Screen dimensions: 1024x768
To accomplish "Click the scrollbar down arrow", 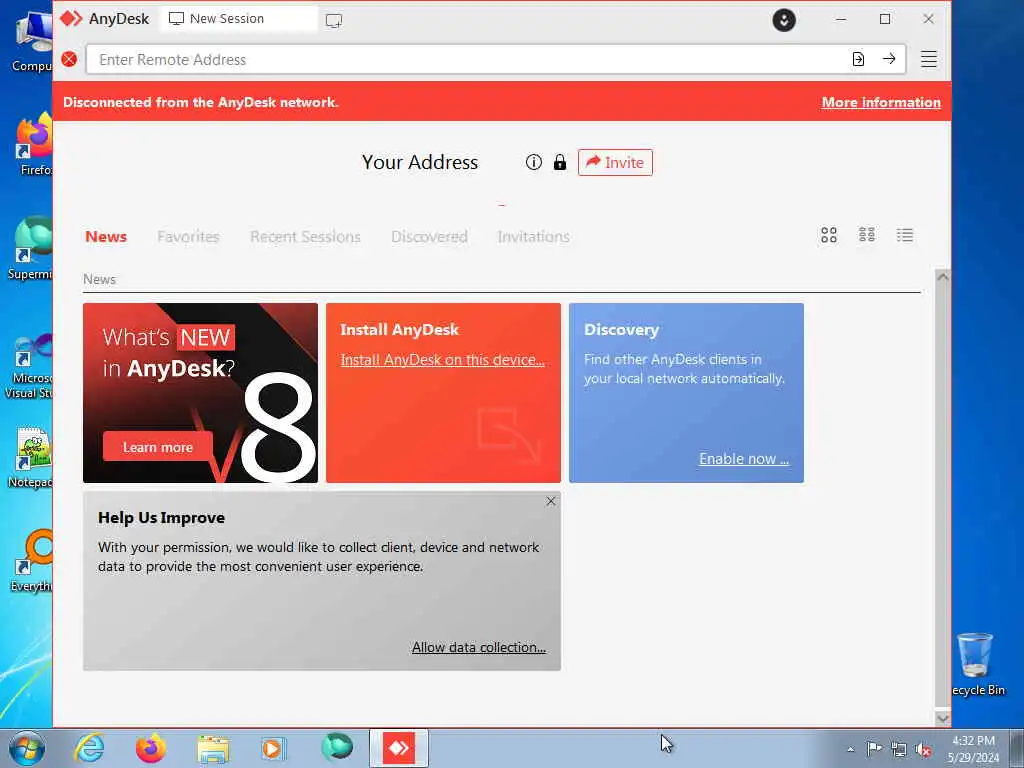I will pos(942,718).
